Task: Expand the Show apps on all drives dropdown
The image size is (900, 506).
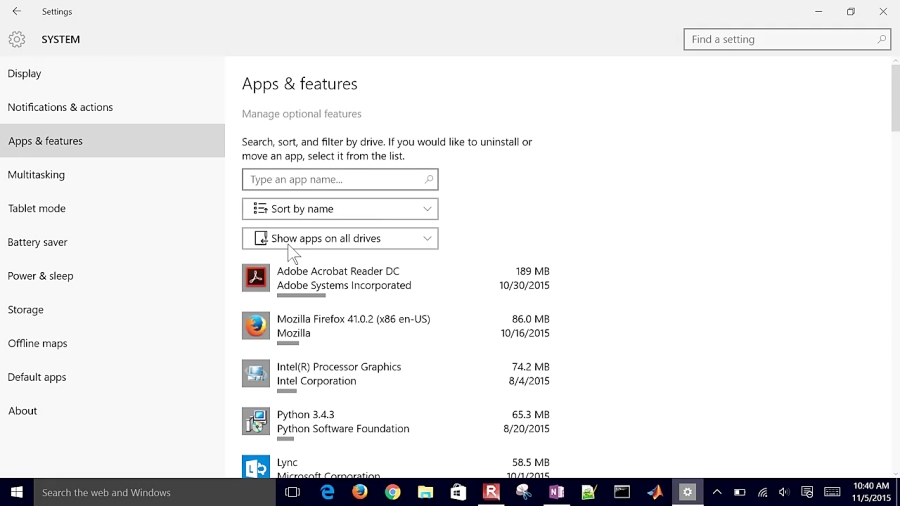Action: pos(340,239)
